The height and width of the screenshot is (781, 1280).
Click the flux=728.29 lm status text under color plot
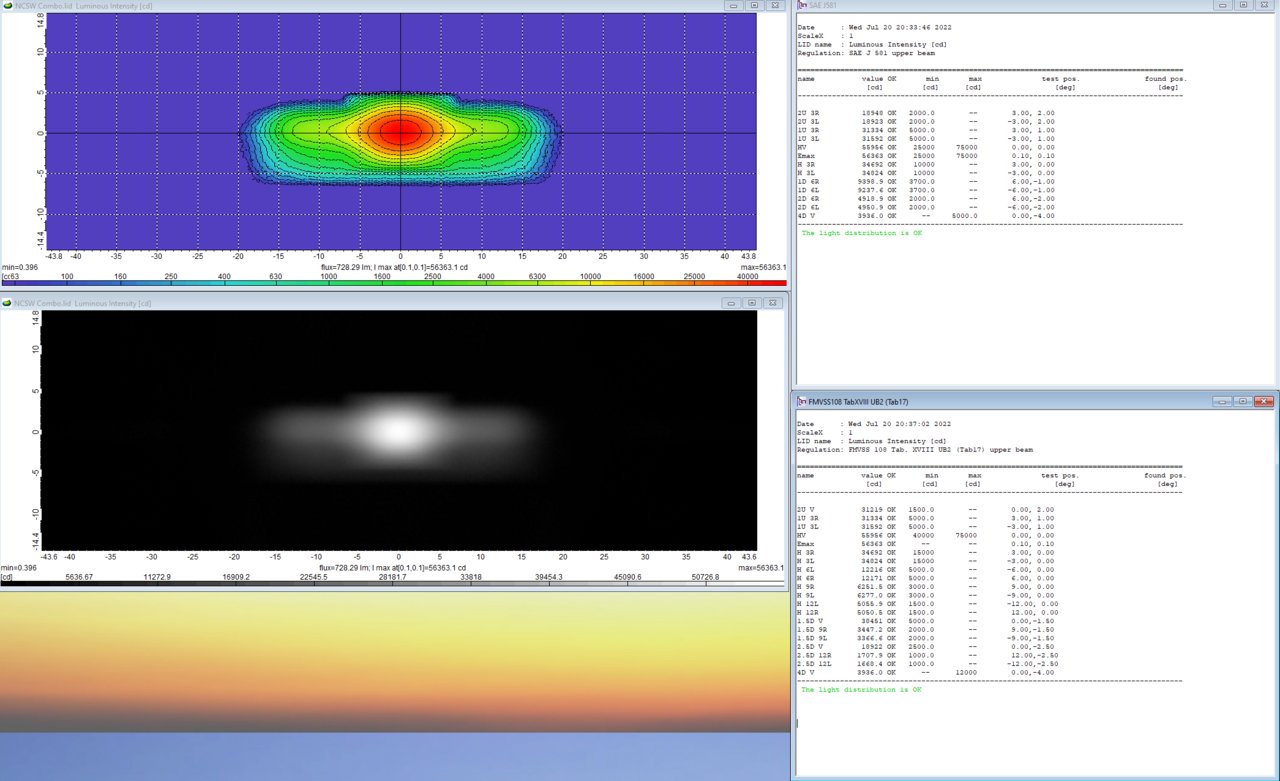(x=396, y=268)
